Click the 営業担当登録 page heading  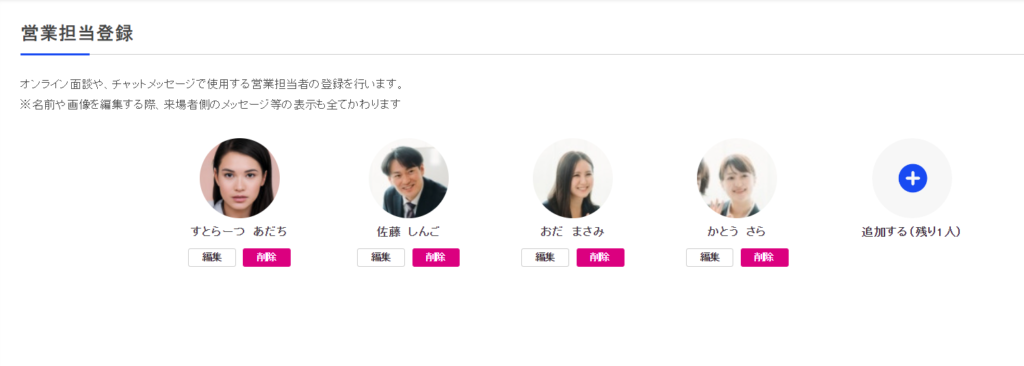[x=77, y=34]
